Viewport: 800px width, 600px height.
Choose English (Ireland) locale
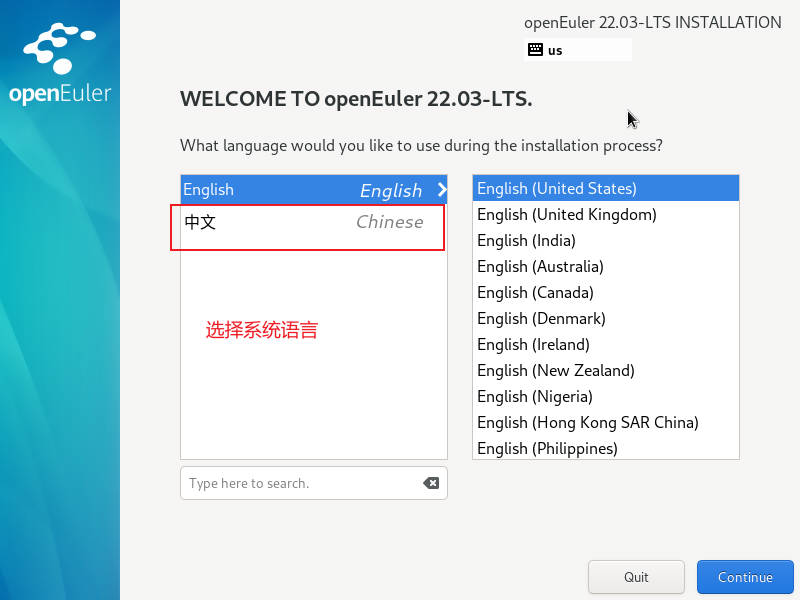pos(606,344)
